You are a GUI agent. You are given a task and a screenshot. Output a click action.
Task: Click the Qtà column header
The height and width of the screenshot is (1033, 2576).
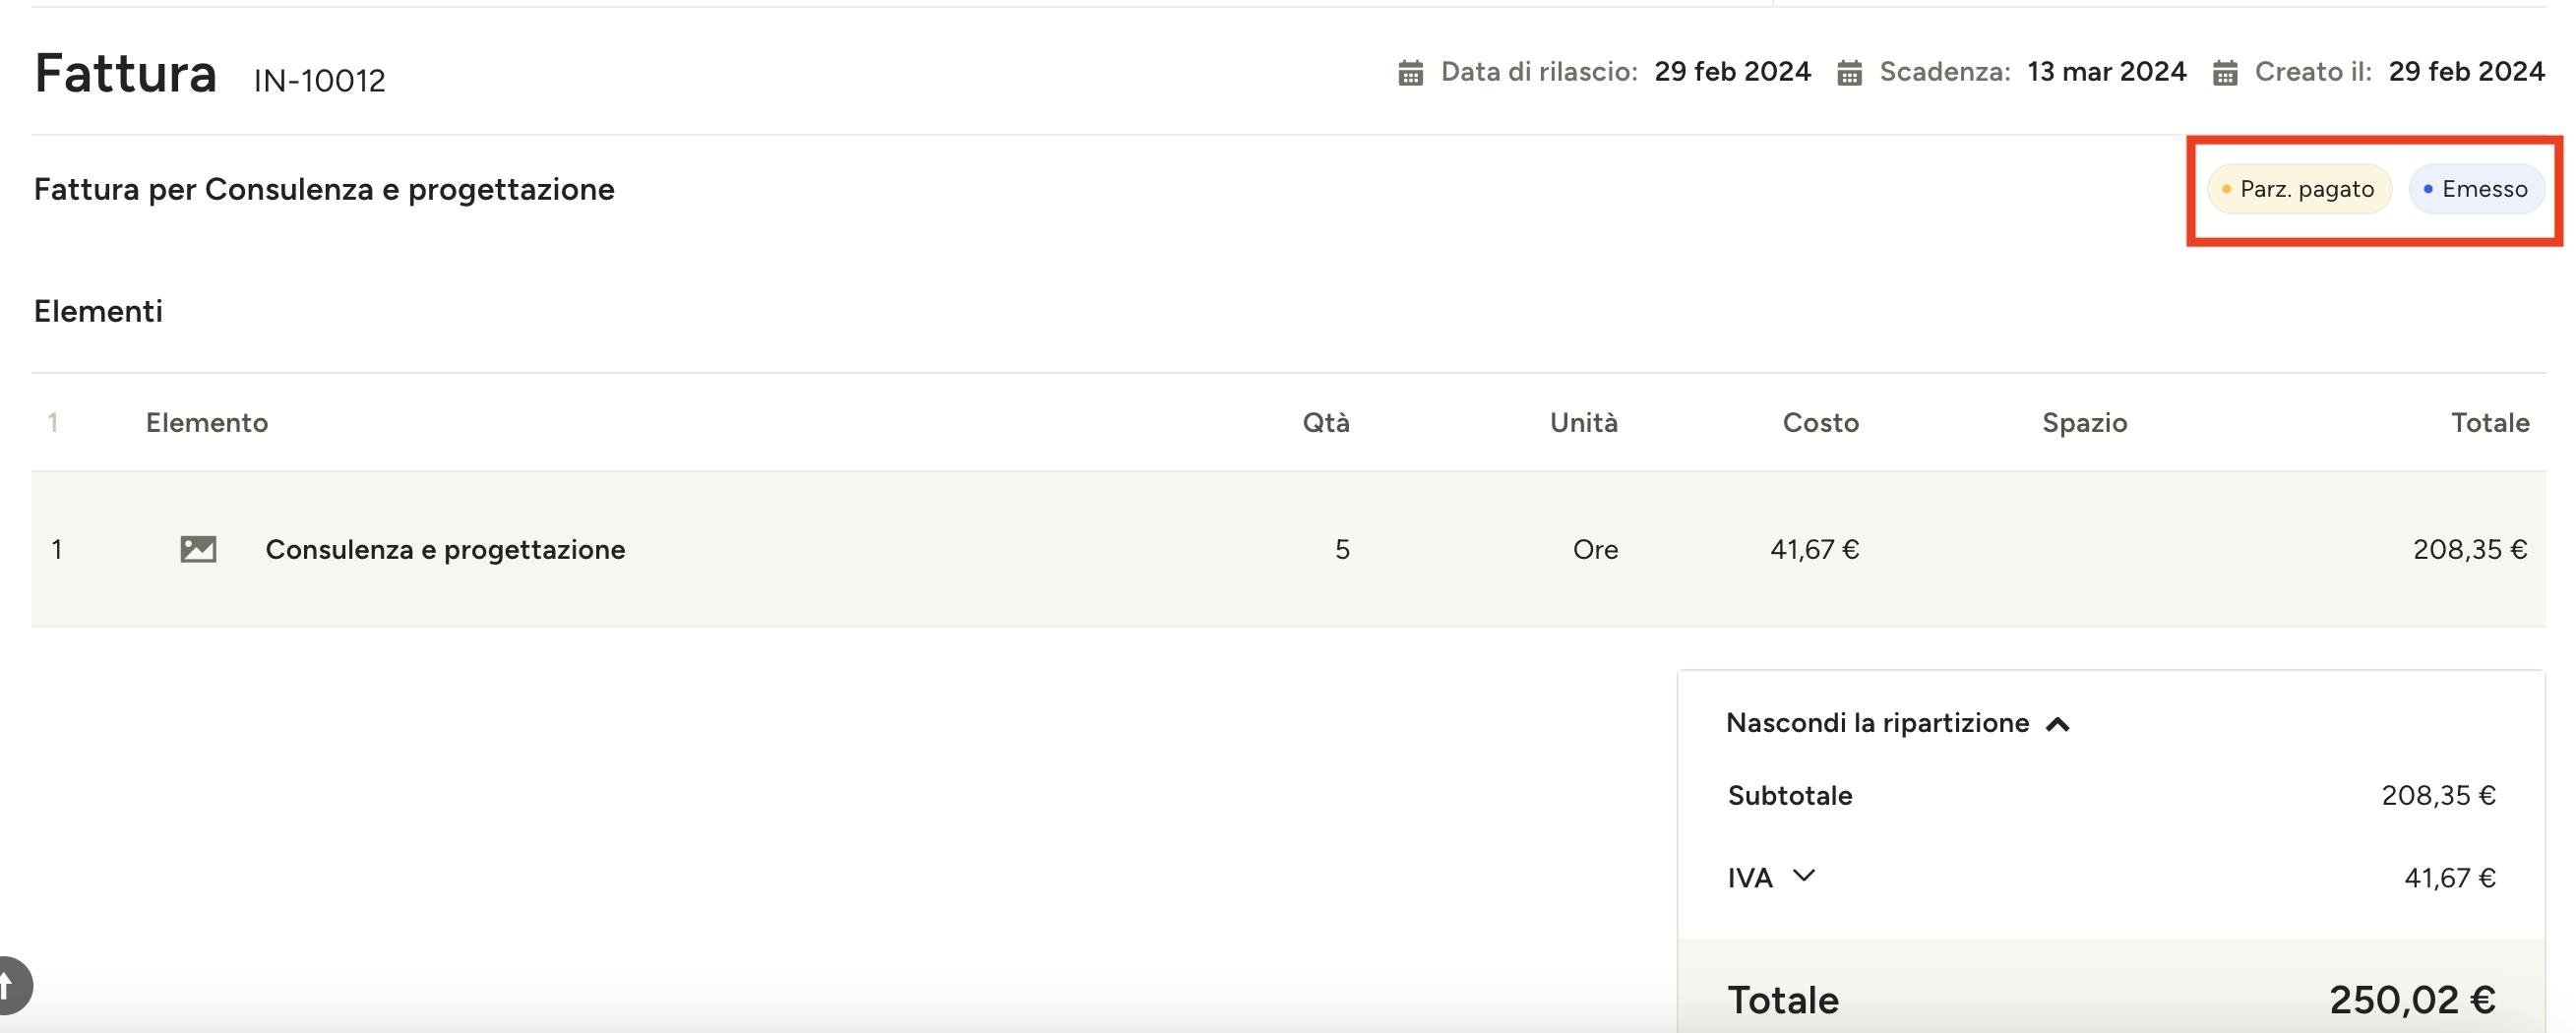point(1326,422)
